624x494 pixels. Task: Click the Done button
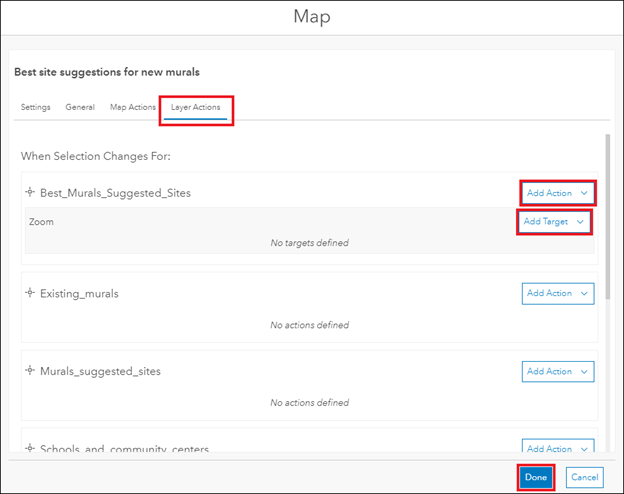tap(536, 477)
